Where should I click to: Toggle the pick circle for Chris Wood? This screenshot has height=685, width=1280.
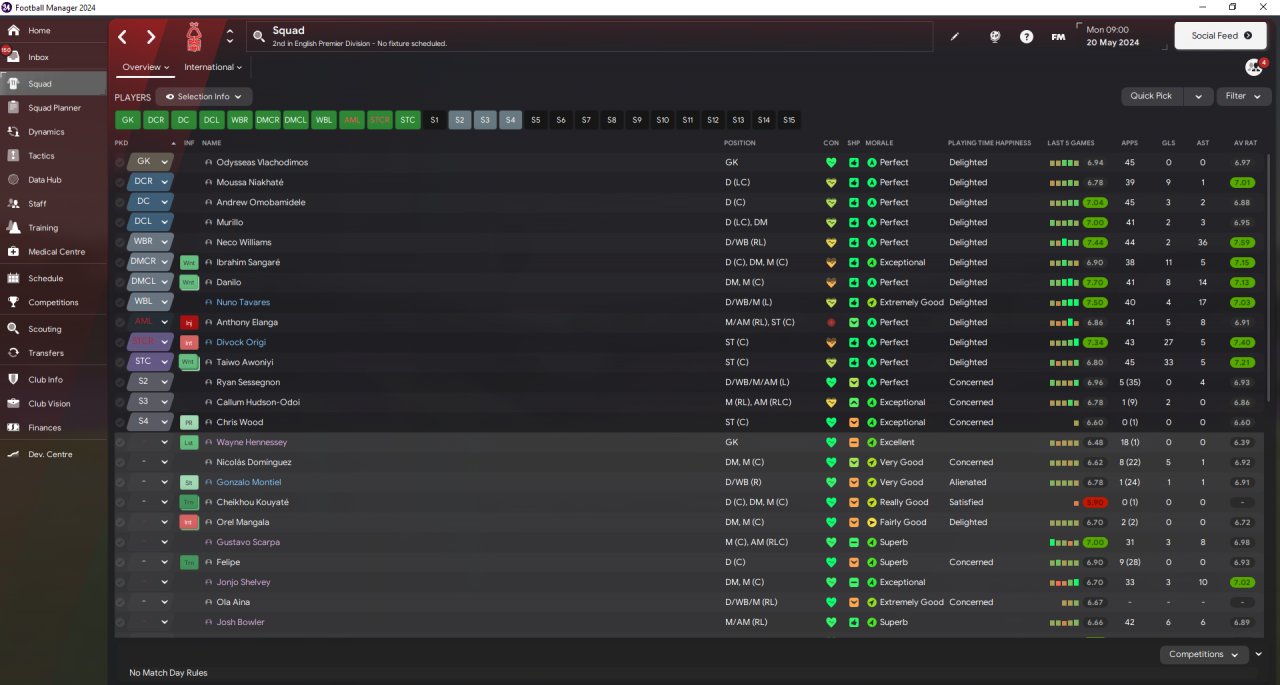[120, 422]
